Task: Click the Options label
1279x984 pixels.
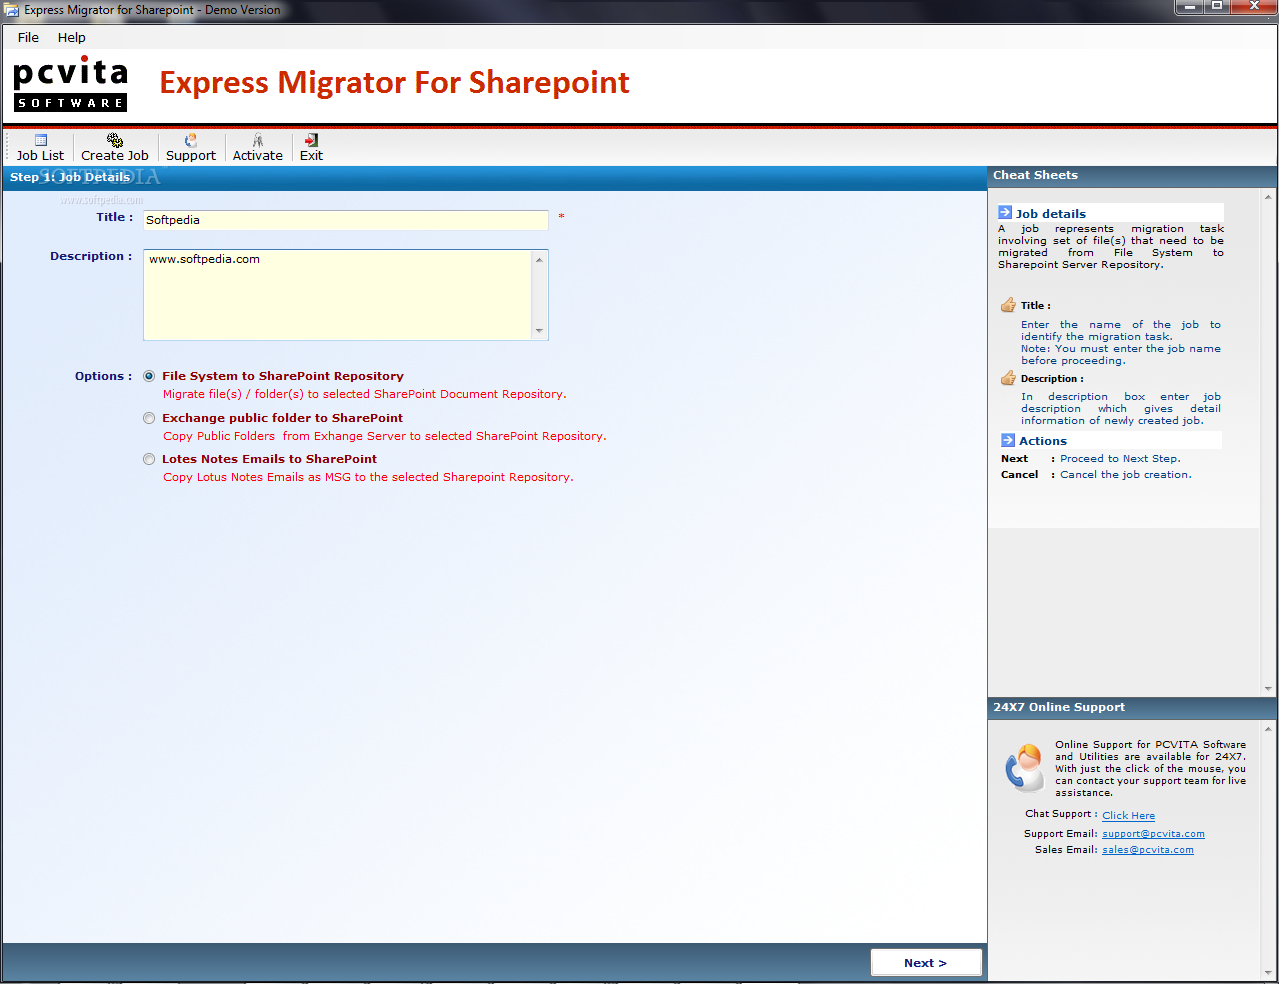Action: click(x=103, y=377)
